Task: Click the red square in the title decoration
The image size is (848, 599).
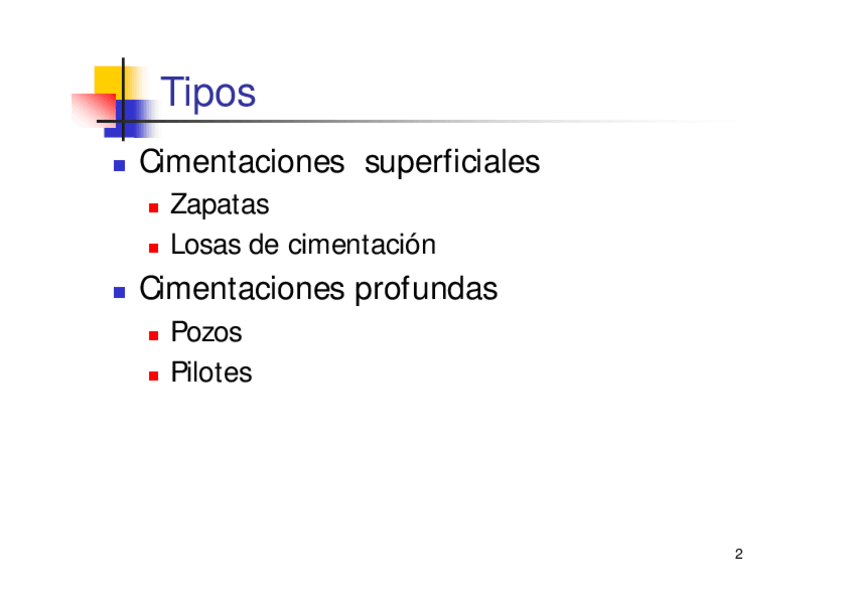Action: [x=88, y=108]
